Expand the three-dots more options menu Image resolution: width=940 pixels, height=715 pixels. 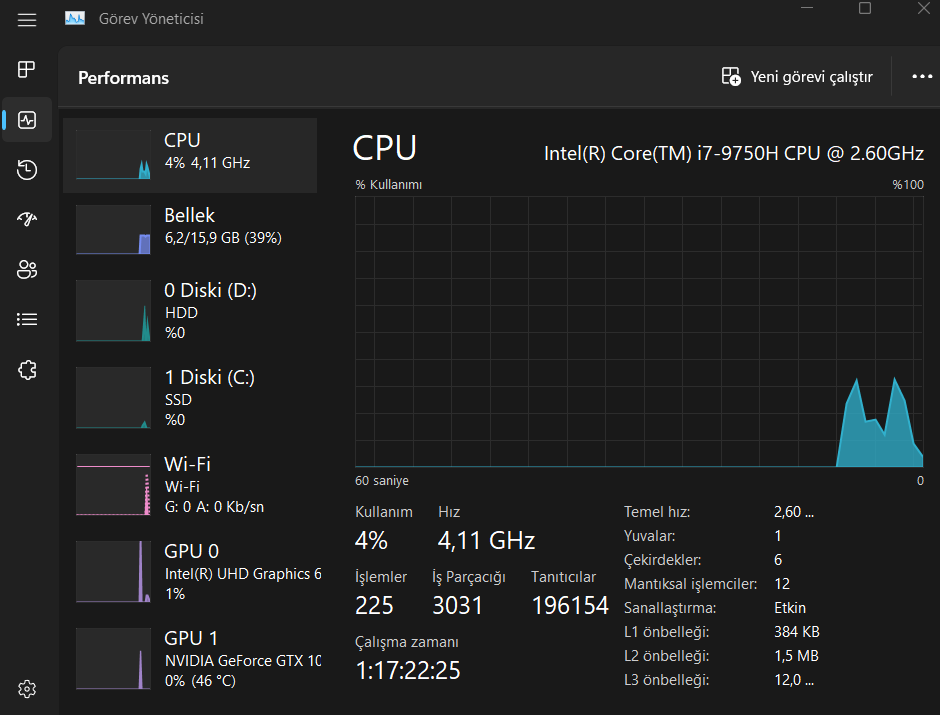tap(921, 77)
